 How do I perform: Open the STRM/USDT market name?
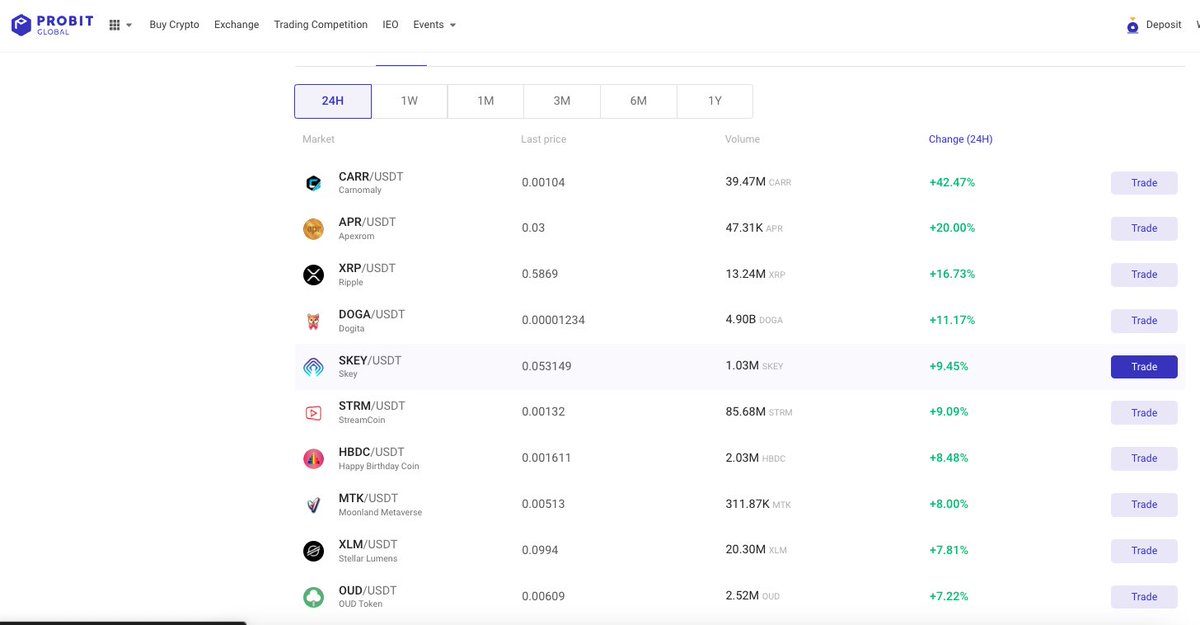(x=372, y=406)
